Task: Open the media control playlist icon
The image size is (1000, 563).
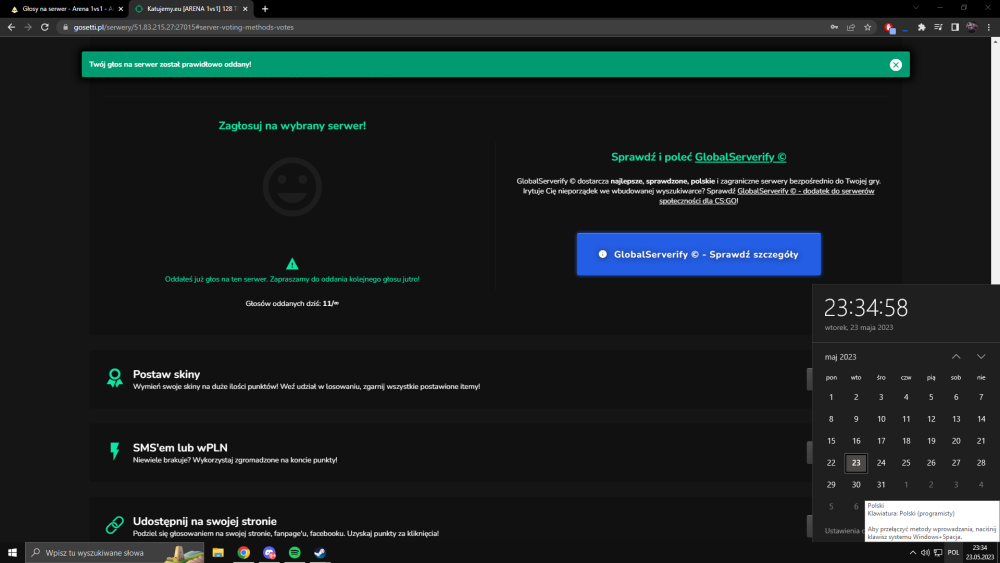Action: click(x=938, y=27)
